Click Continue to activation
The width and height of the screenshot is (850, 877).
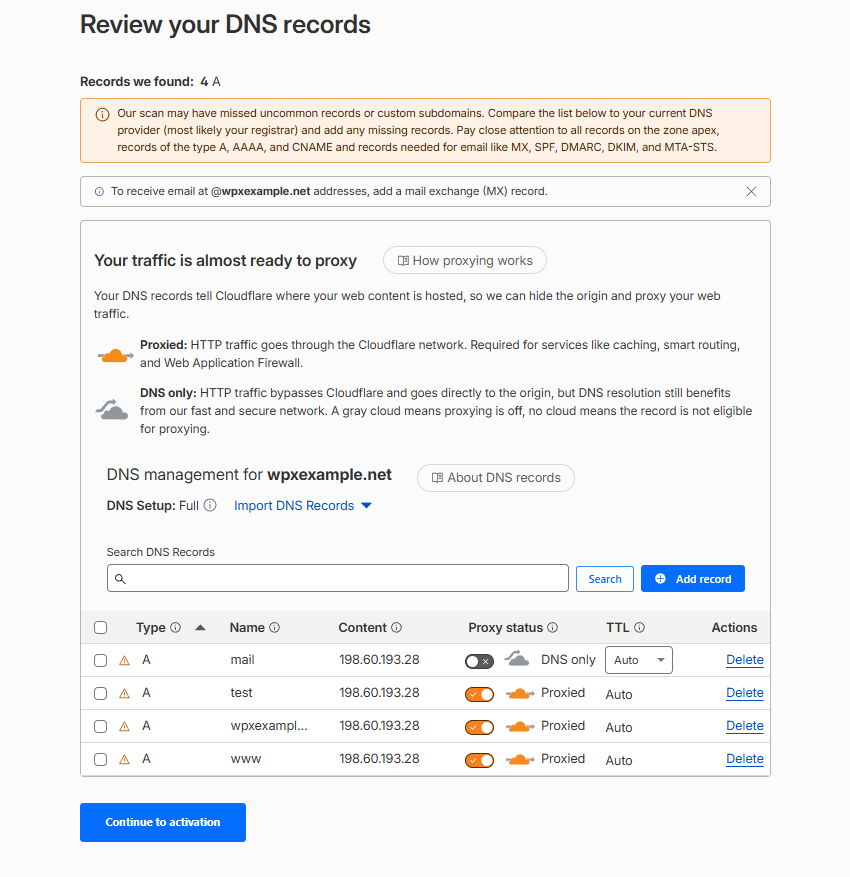(x=163, y=822)
